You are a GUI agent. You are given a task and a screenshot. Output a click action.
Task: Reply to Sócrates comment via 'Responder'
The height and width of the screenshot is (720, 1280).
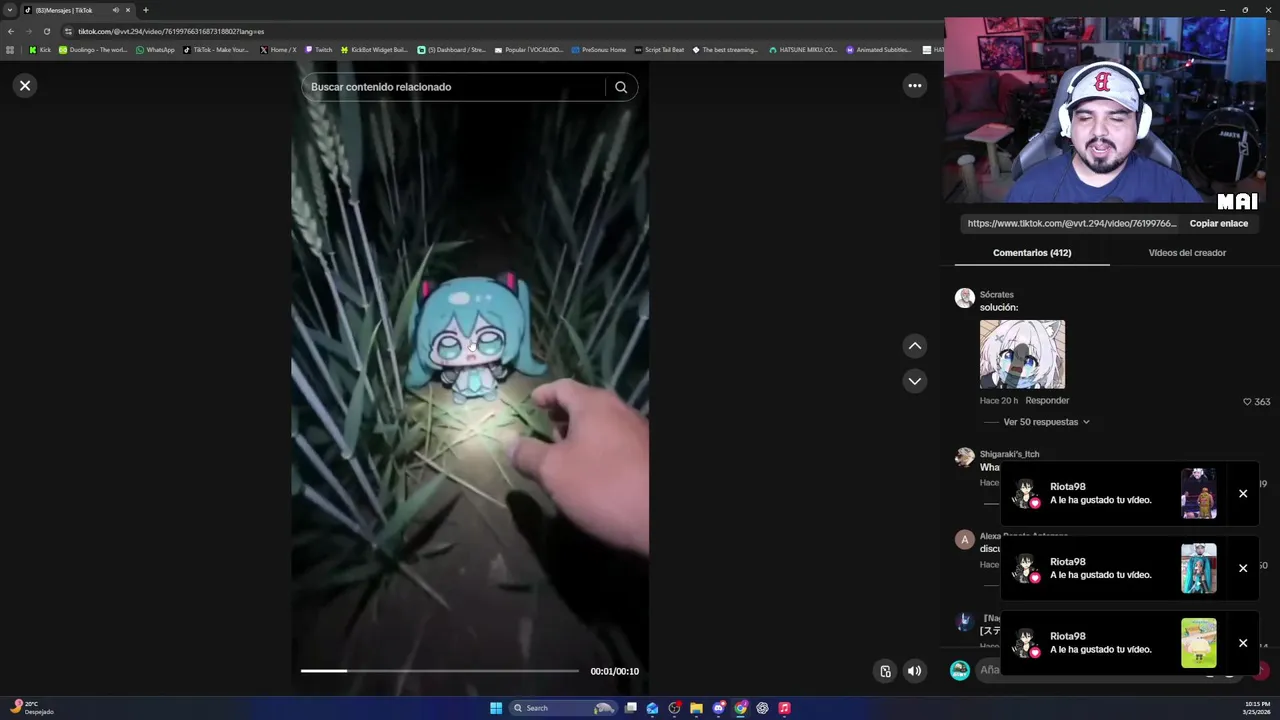pyautogui.click(x=1047, y=401)
